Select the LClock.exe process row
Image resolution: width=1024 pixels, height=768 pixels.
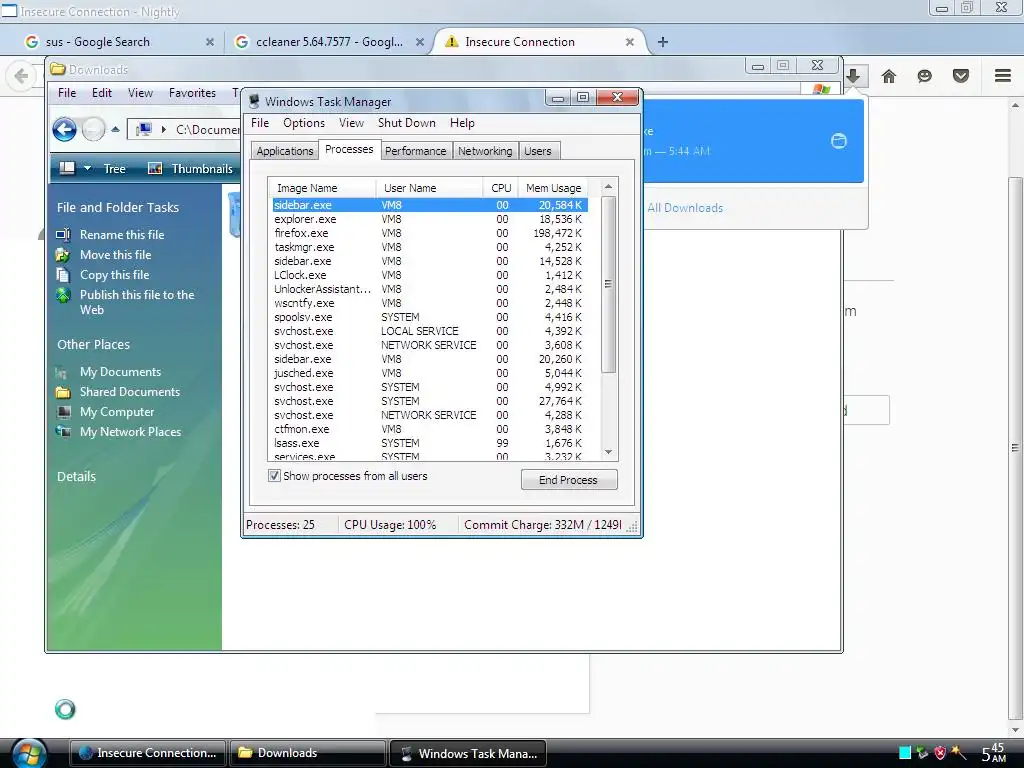coord(429,275)
